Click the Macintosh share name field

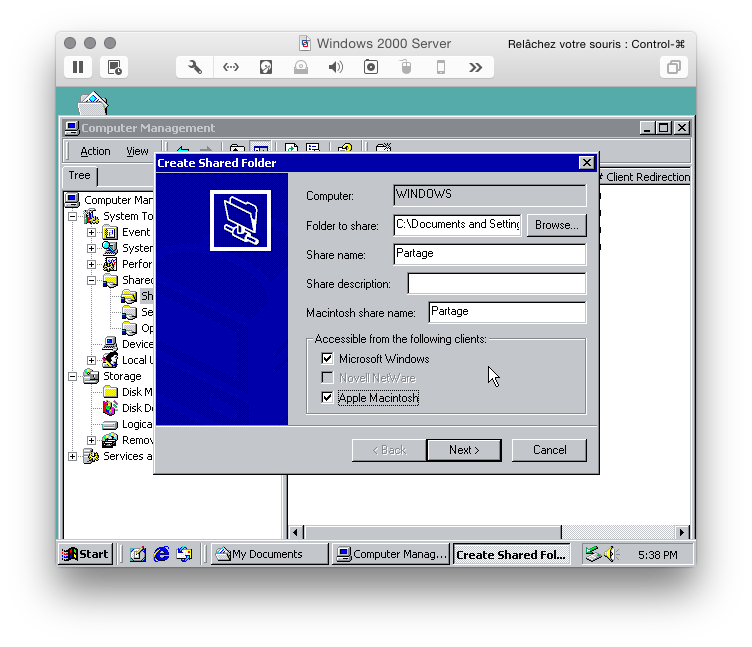point(507,312)
